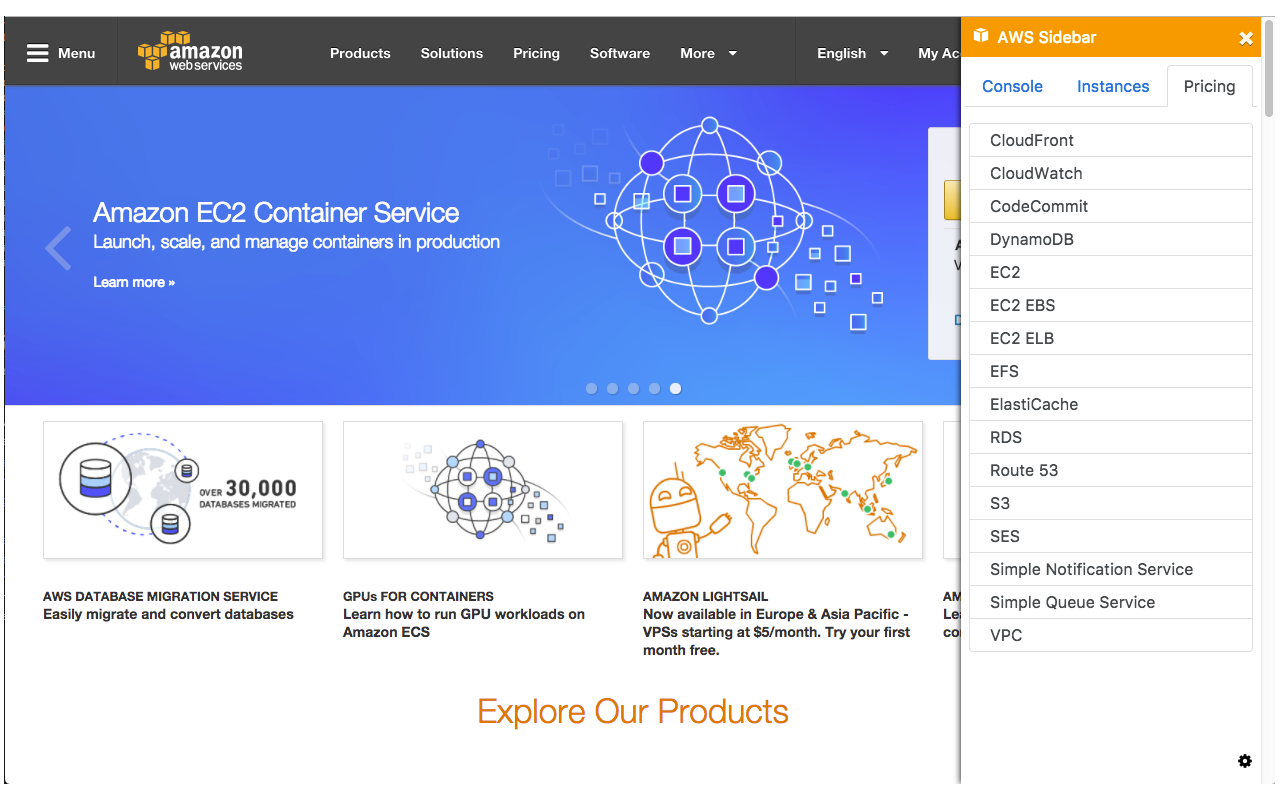The width and height of the screenshot is (1280, 800).
Task: Select S3 in the Pricing list
Action: (1110, 503)
